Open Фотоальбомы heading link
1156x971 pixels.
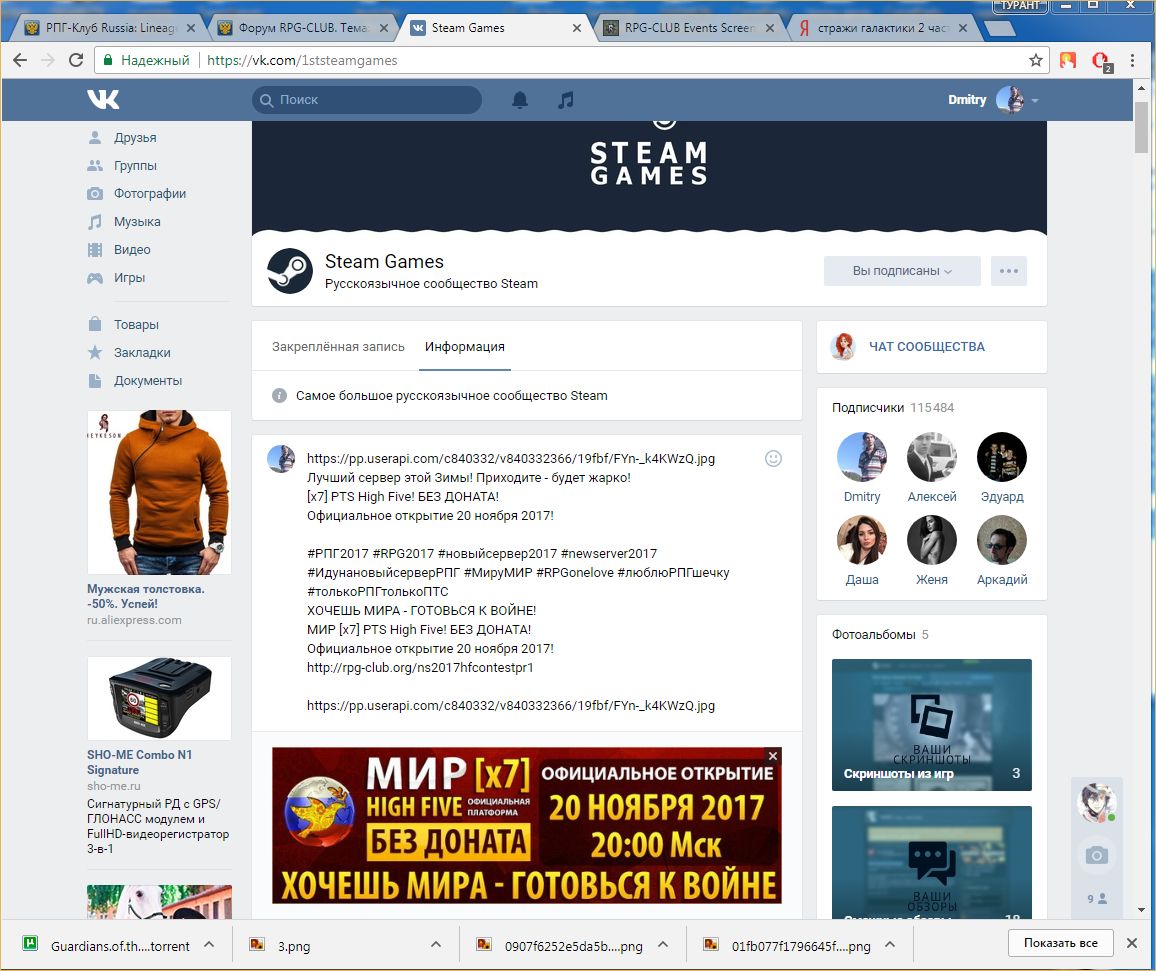[874, 635]
